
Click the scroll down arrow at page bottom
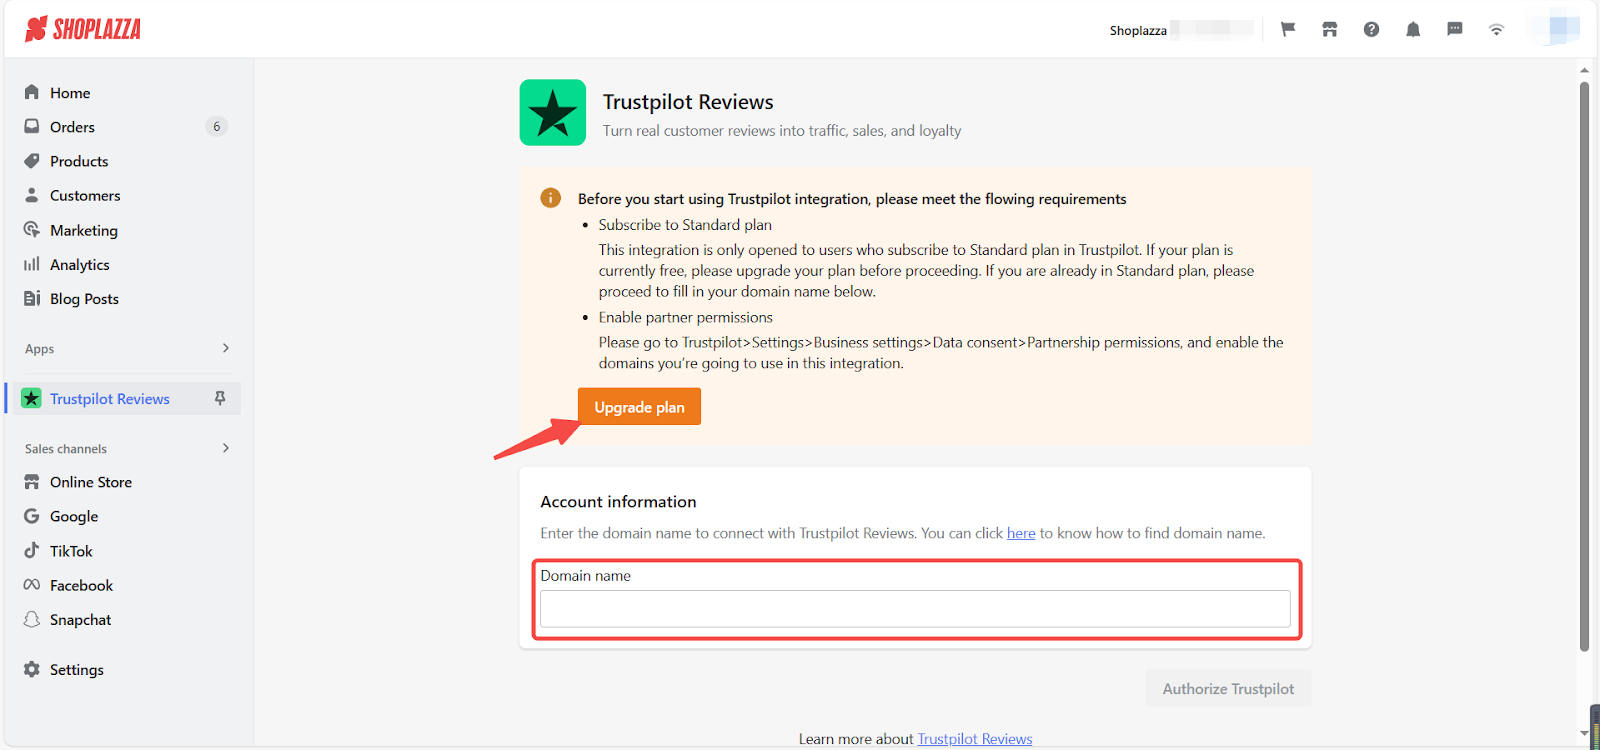(x=1584, y=733)
